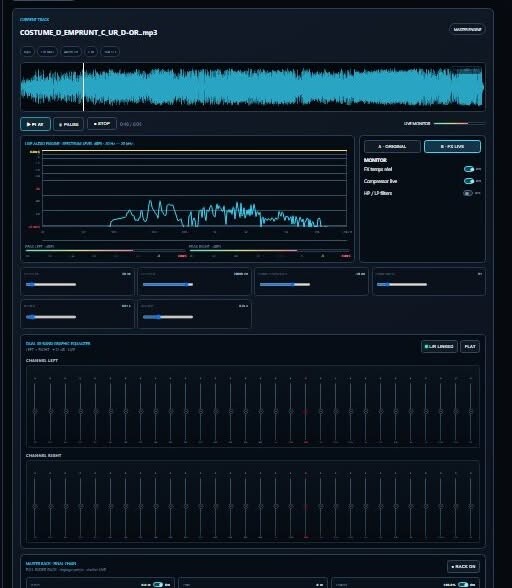Move the last band fader in Channel Left
Screen dimensions: 512x588
pyautogui.click(x=471, y=411)
